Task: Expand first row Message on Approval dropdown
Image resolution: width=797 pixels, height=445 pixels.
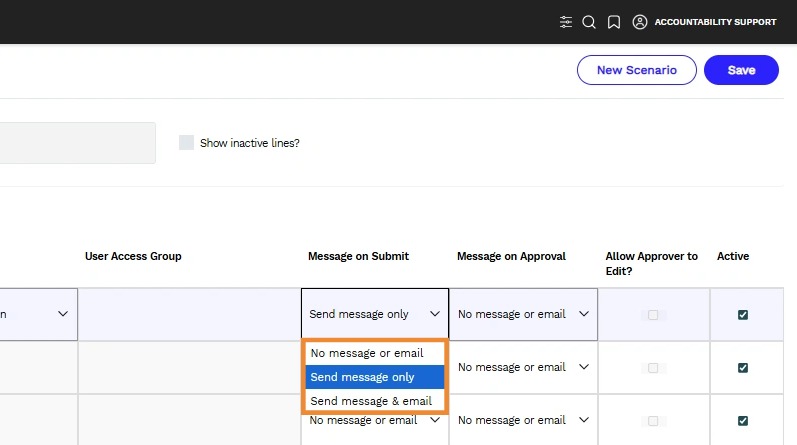Action: point(523,314)
